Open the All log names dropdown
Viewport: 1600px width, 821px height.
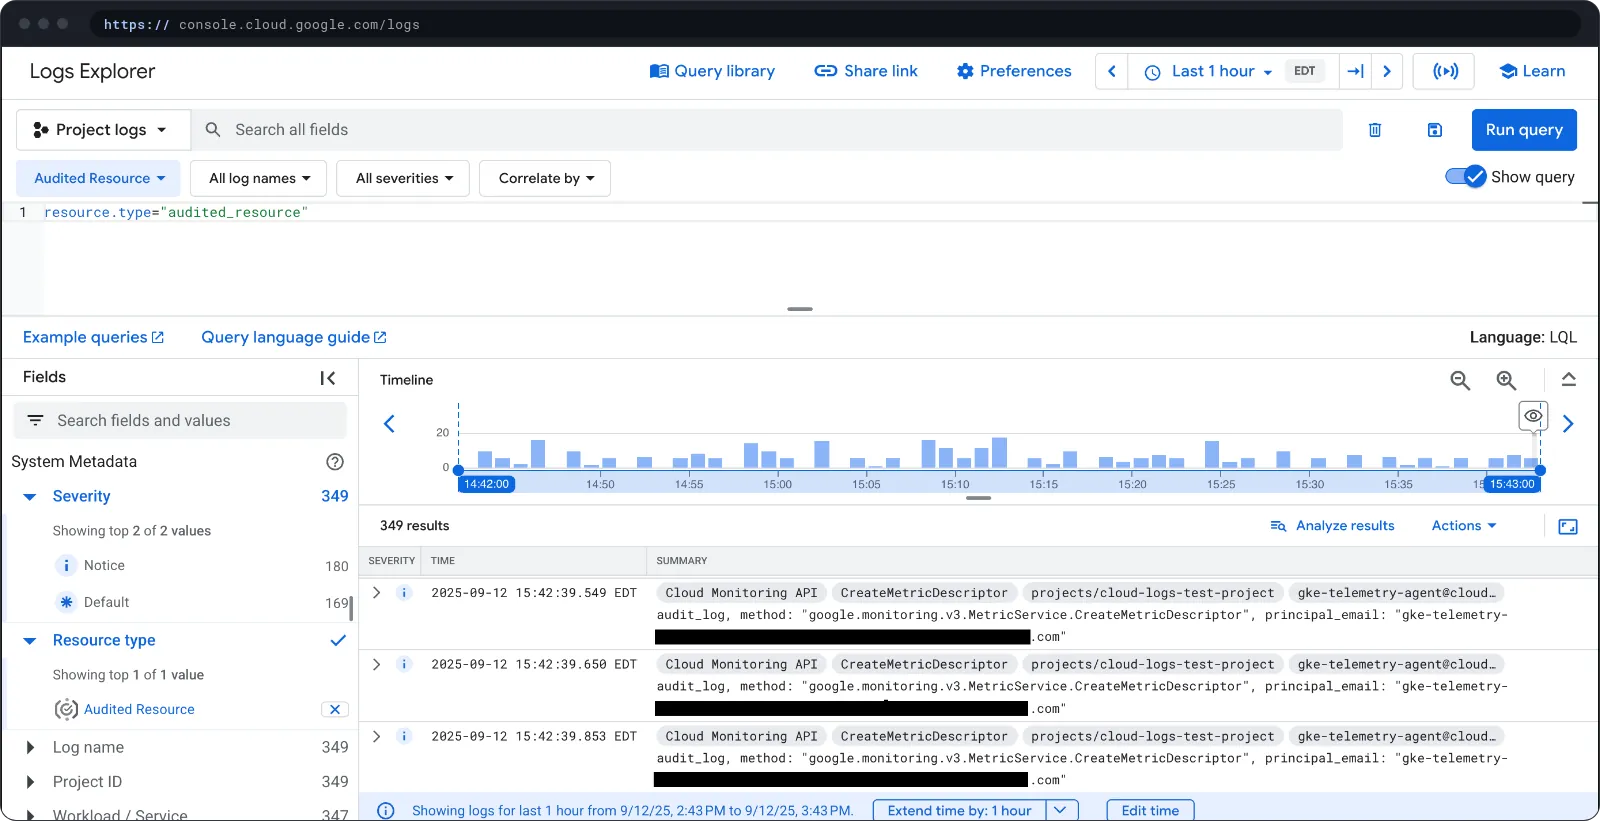click(x=260, y=178)
